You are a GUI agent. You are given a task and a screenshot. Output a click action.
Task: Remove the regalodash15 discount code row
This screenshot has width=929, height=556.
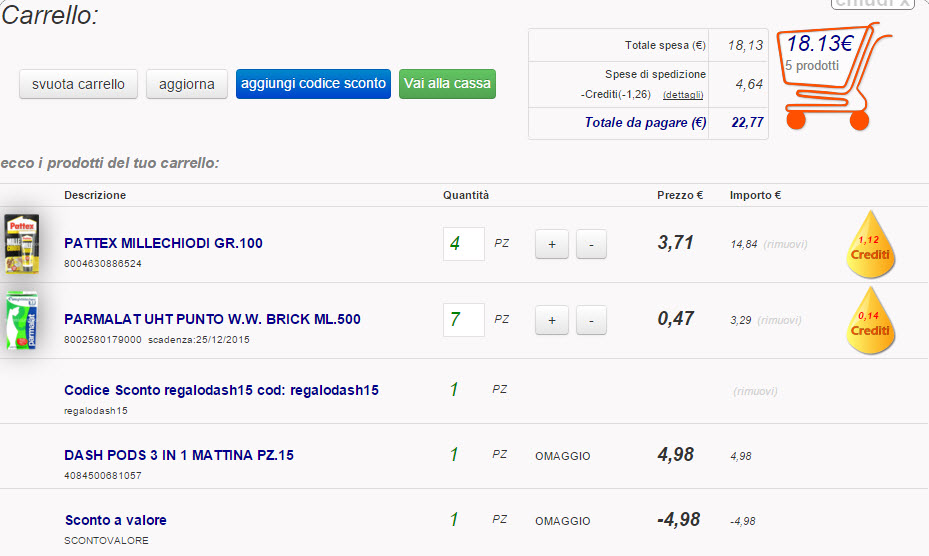pos(755,391)
